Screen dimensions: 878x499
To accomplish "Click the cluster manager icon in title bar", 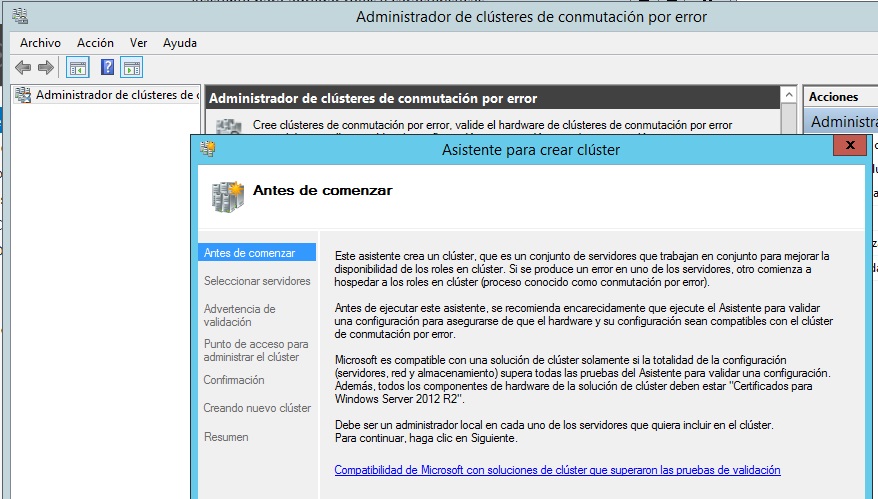I will 22,16.
